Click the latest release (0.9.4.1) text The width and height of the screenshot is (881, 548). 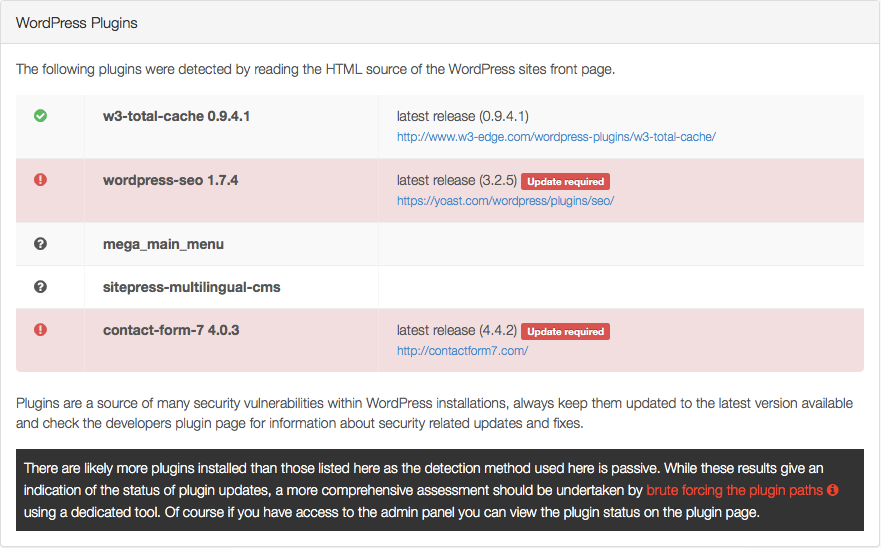click(x=462, y=116)
